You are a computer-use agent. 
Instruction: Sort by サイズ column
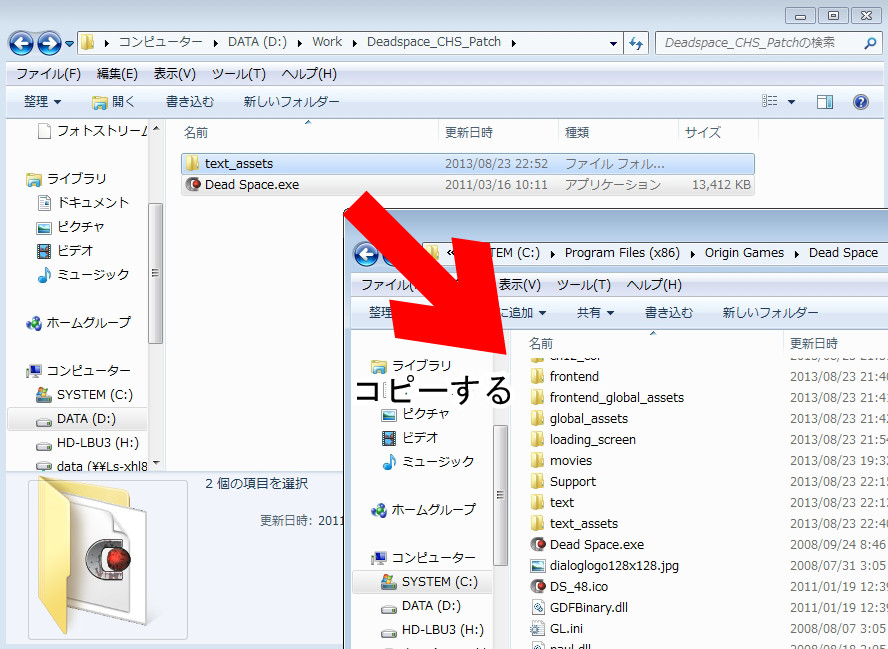(x=703, y=133)
